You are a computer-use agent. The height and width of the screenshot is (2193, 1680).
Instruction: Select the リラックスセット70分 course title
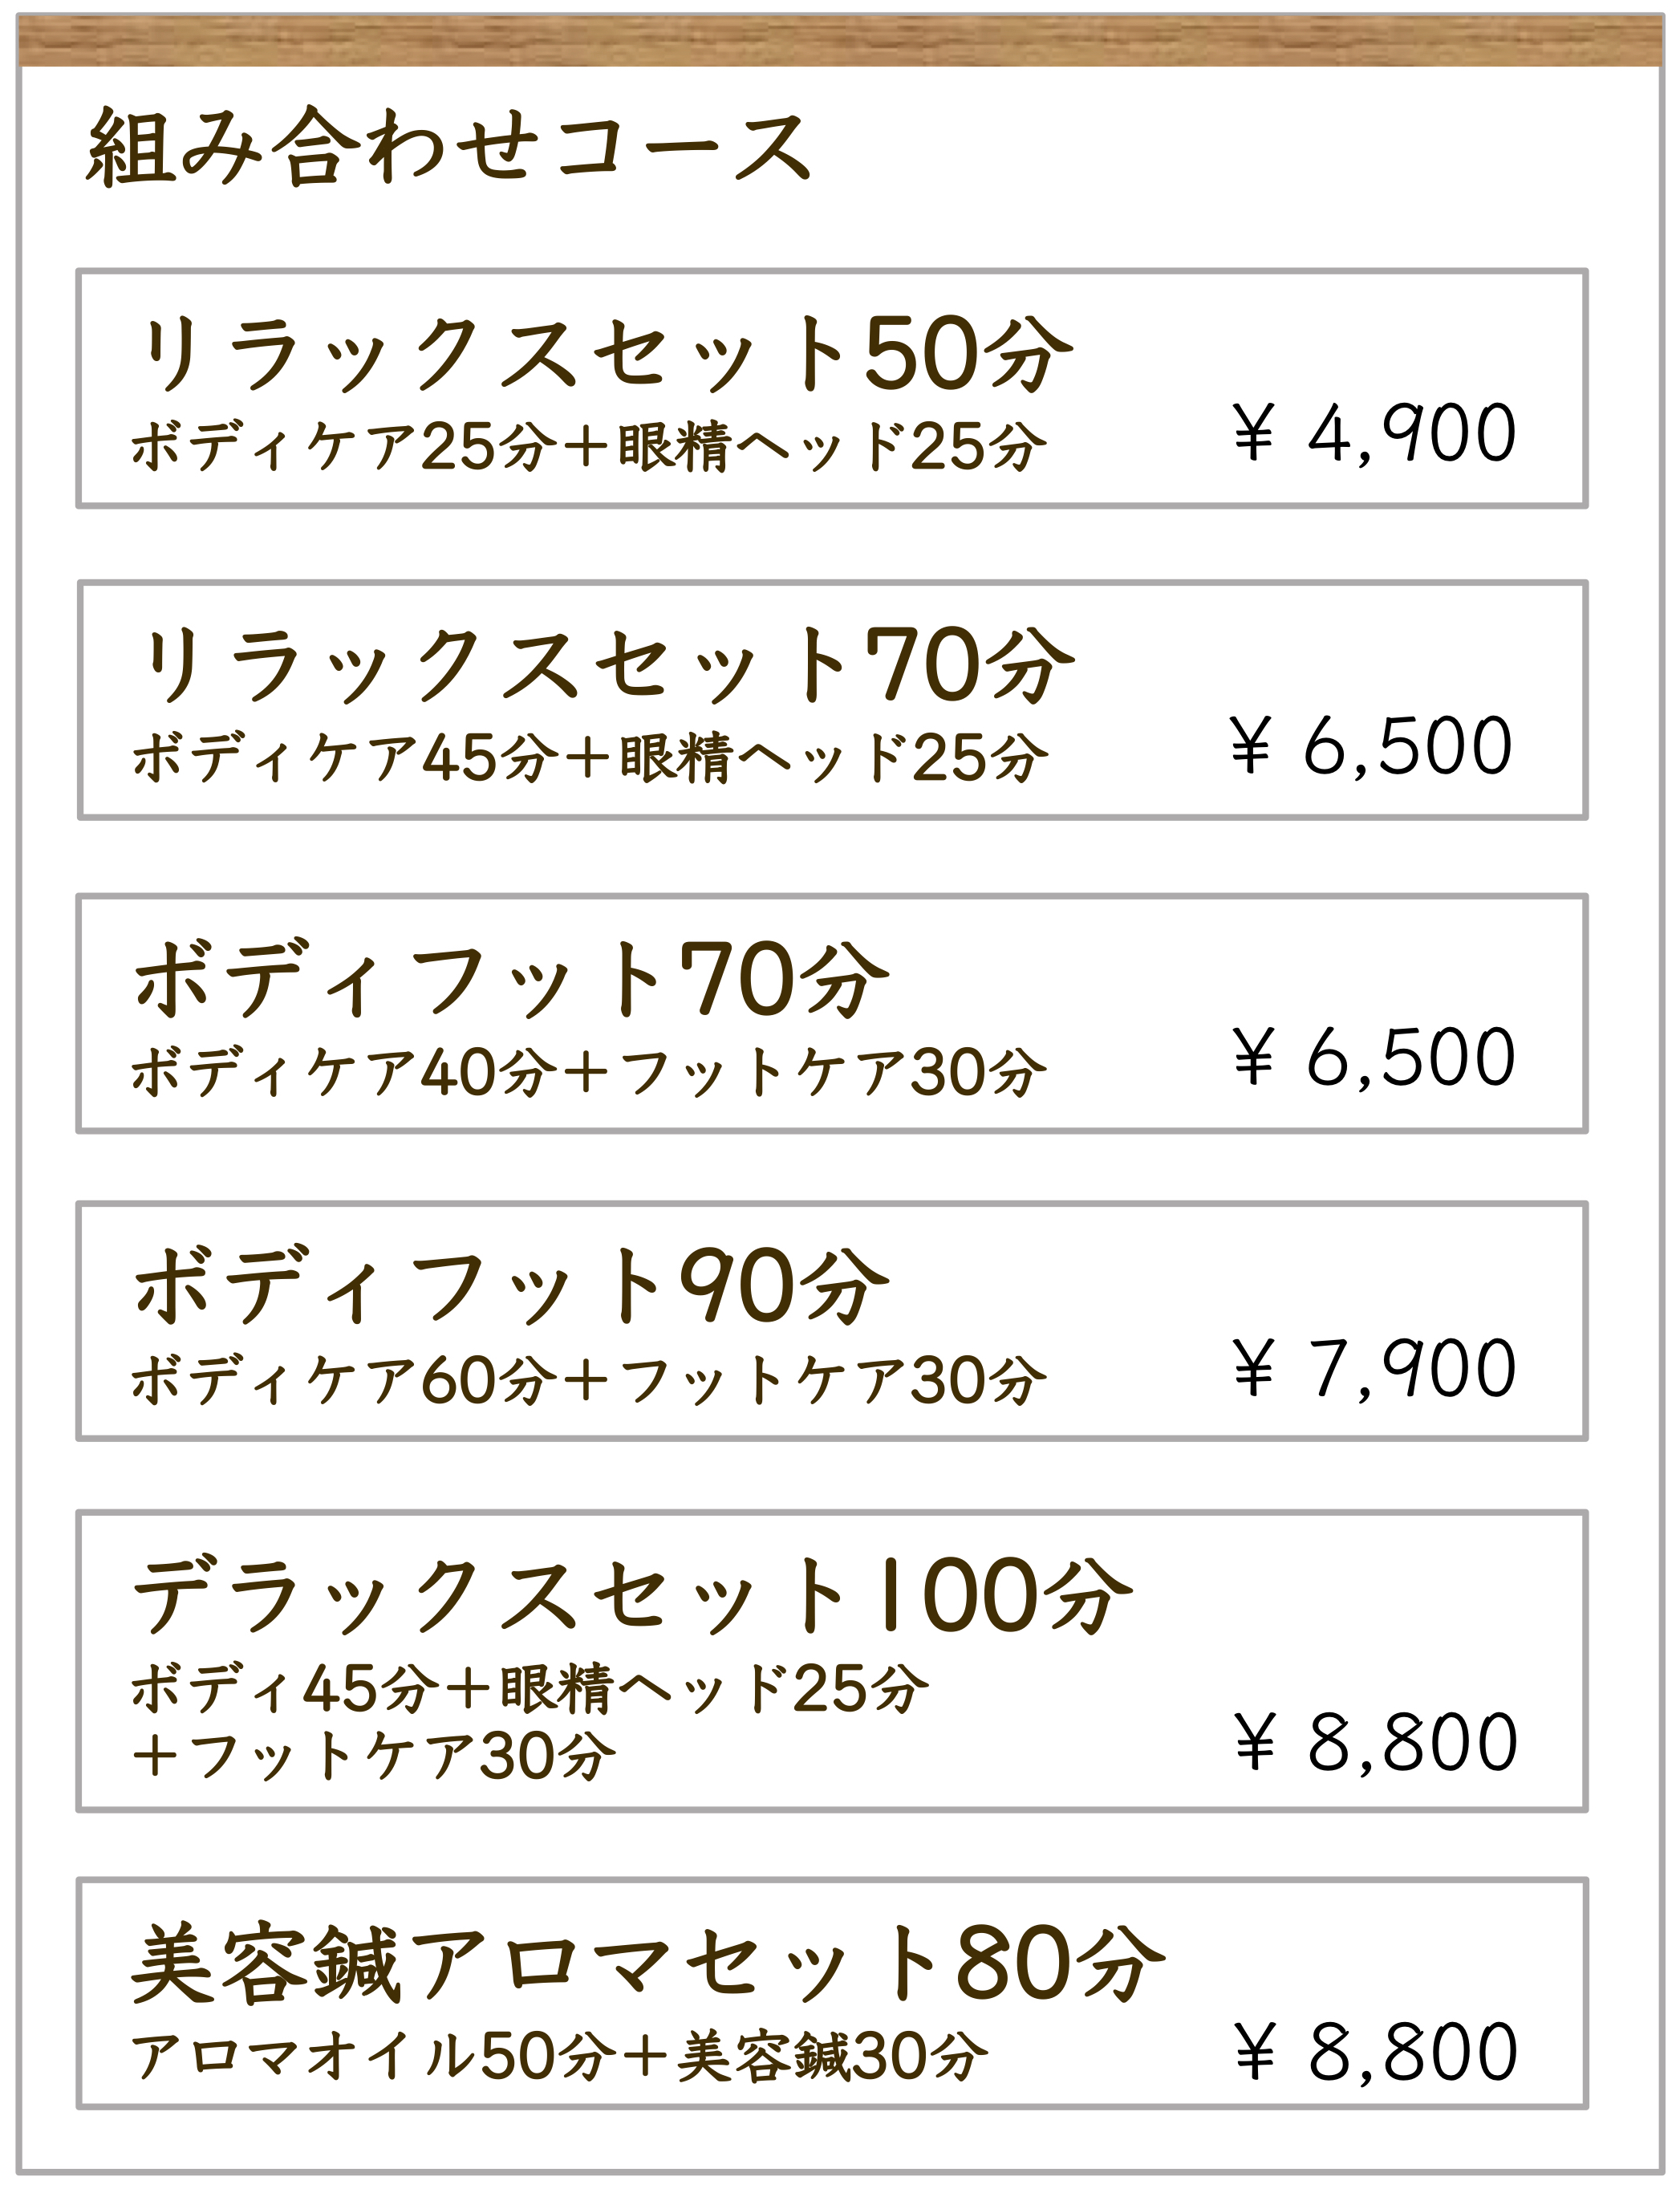[x=603, y=664]
